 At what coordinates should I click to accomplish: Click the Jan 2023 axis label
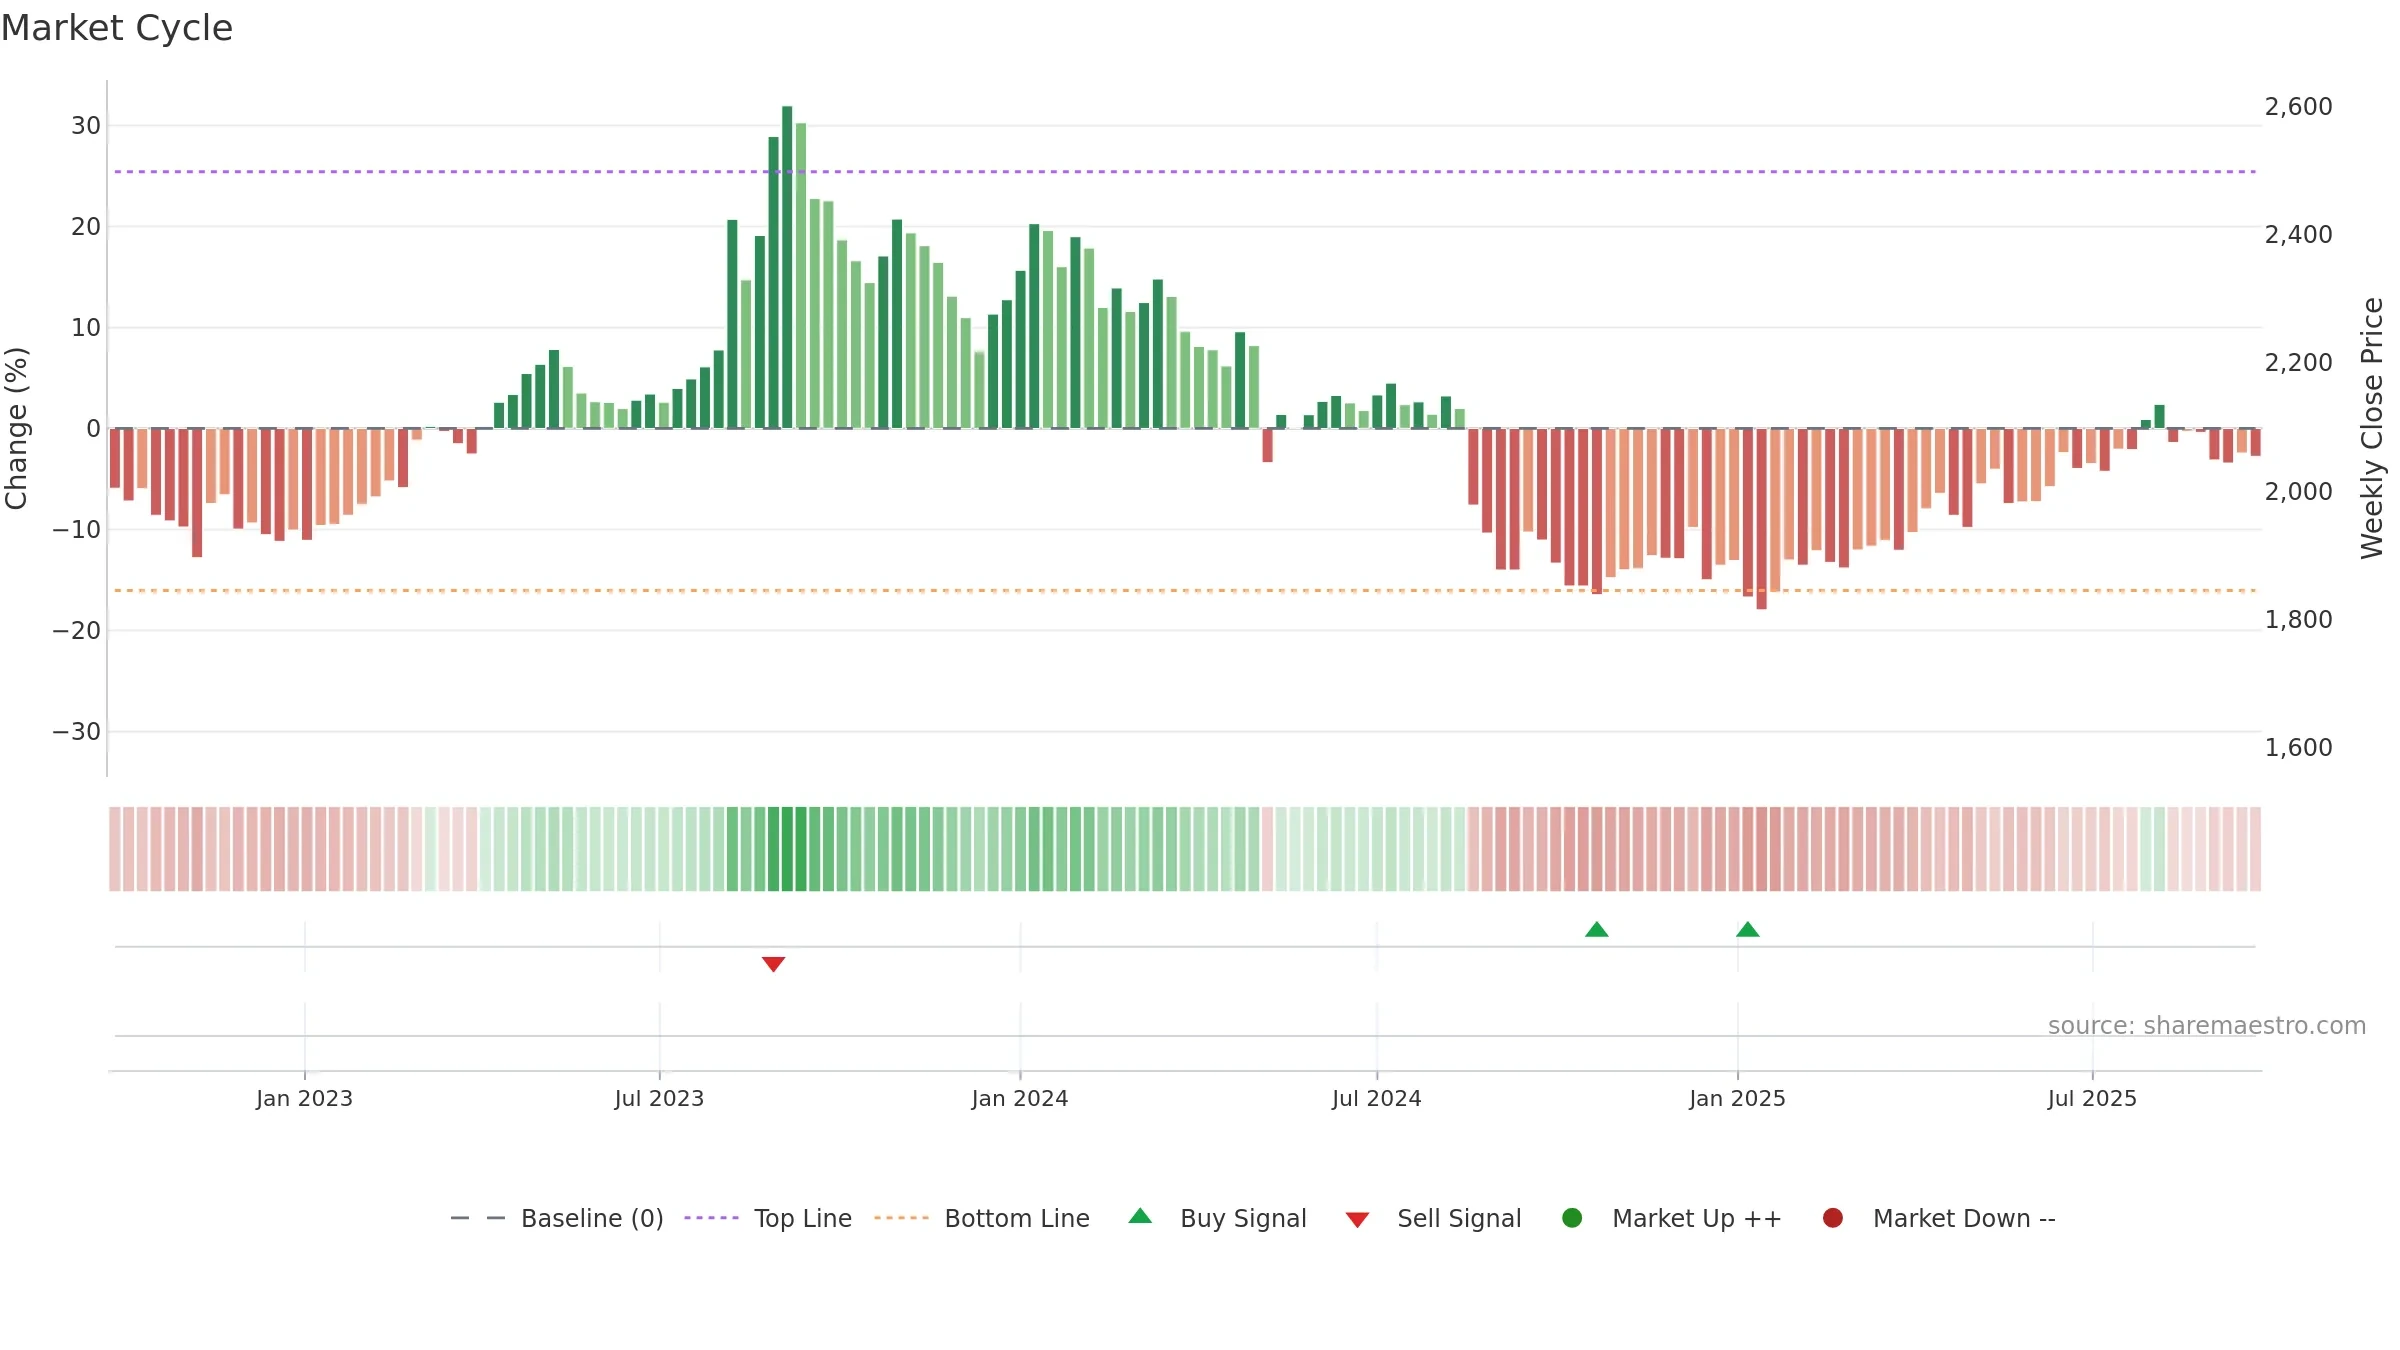(x=304, y=1098)
